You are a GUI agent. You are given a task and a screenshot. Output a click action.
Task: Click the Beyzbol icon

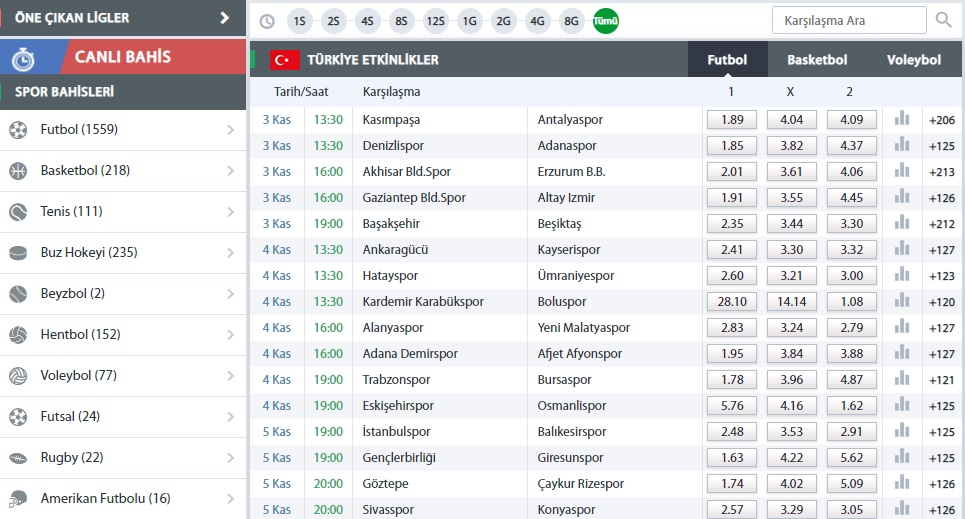click(18, 294)
